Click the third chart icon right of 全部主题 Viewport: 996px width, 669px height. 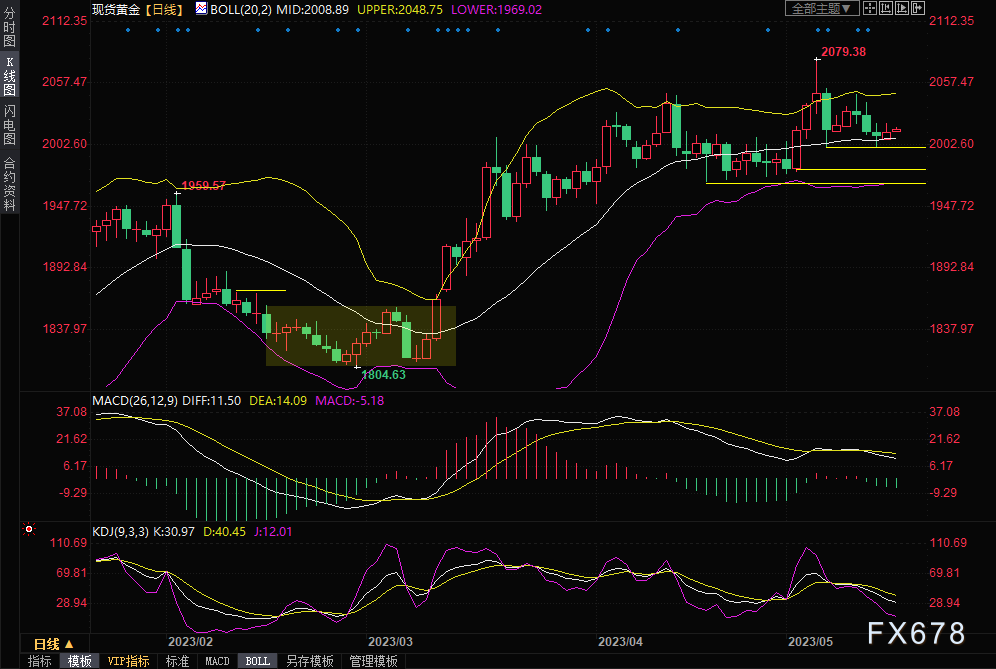[x=900, y=8]
